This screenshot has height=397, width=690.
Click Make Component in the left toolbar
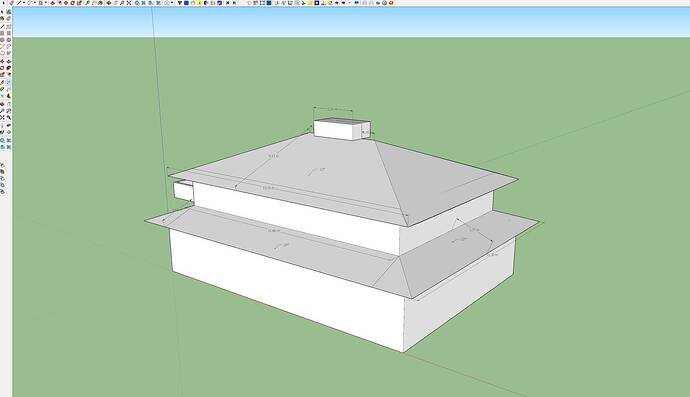click(9, 12)
